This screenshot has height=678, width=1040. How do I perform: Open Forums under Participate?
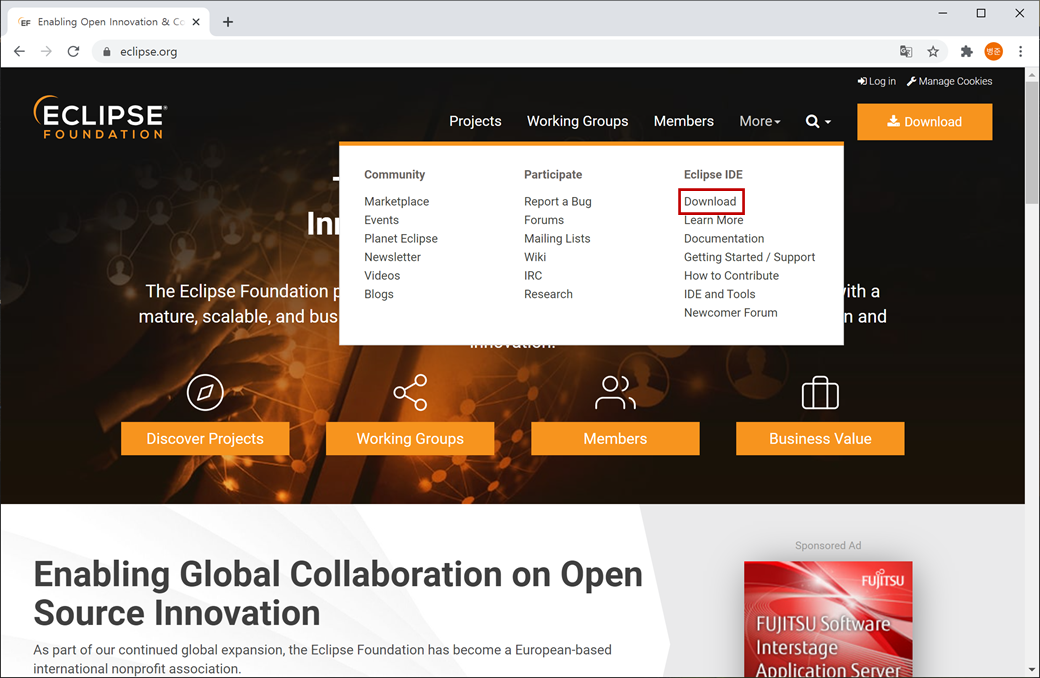click(x=544, y=220)
